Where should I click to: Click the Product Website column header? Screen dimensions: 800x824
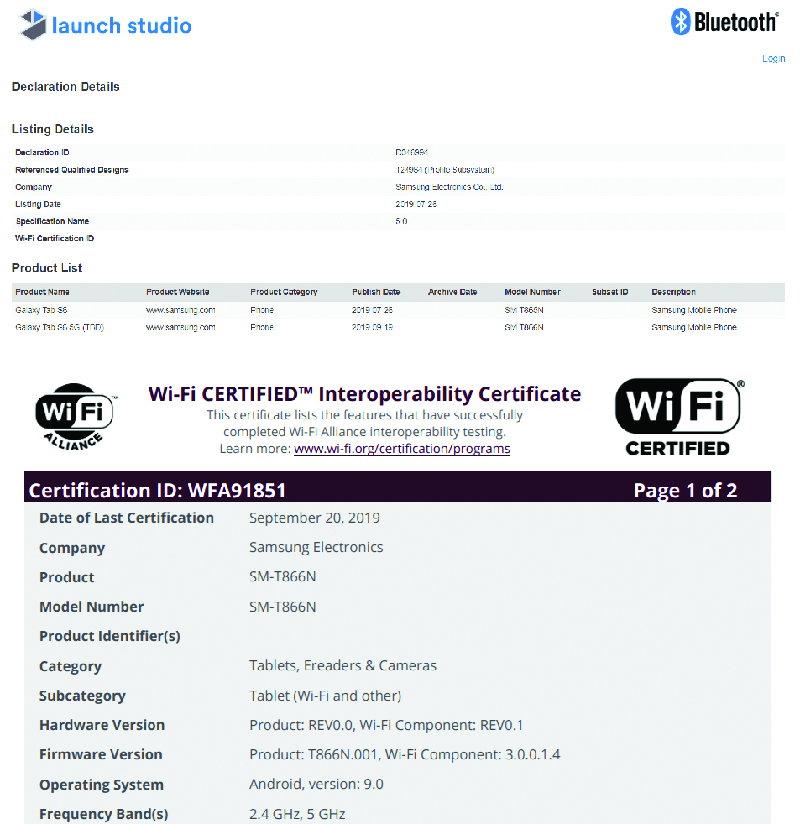pos(178,292)
